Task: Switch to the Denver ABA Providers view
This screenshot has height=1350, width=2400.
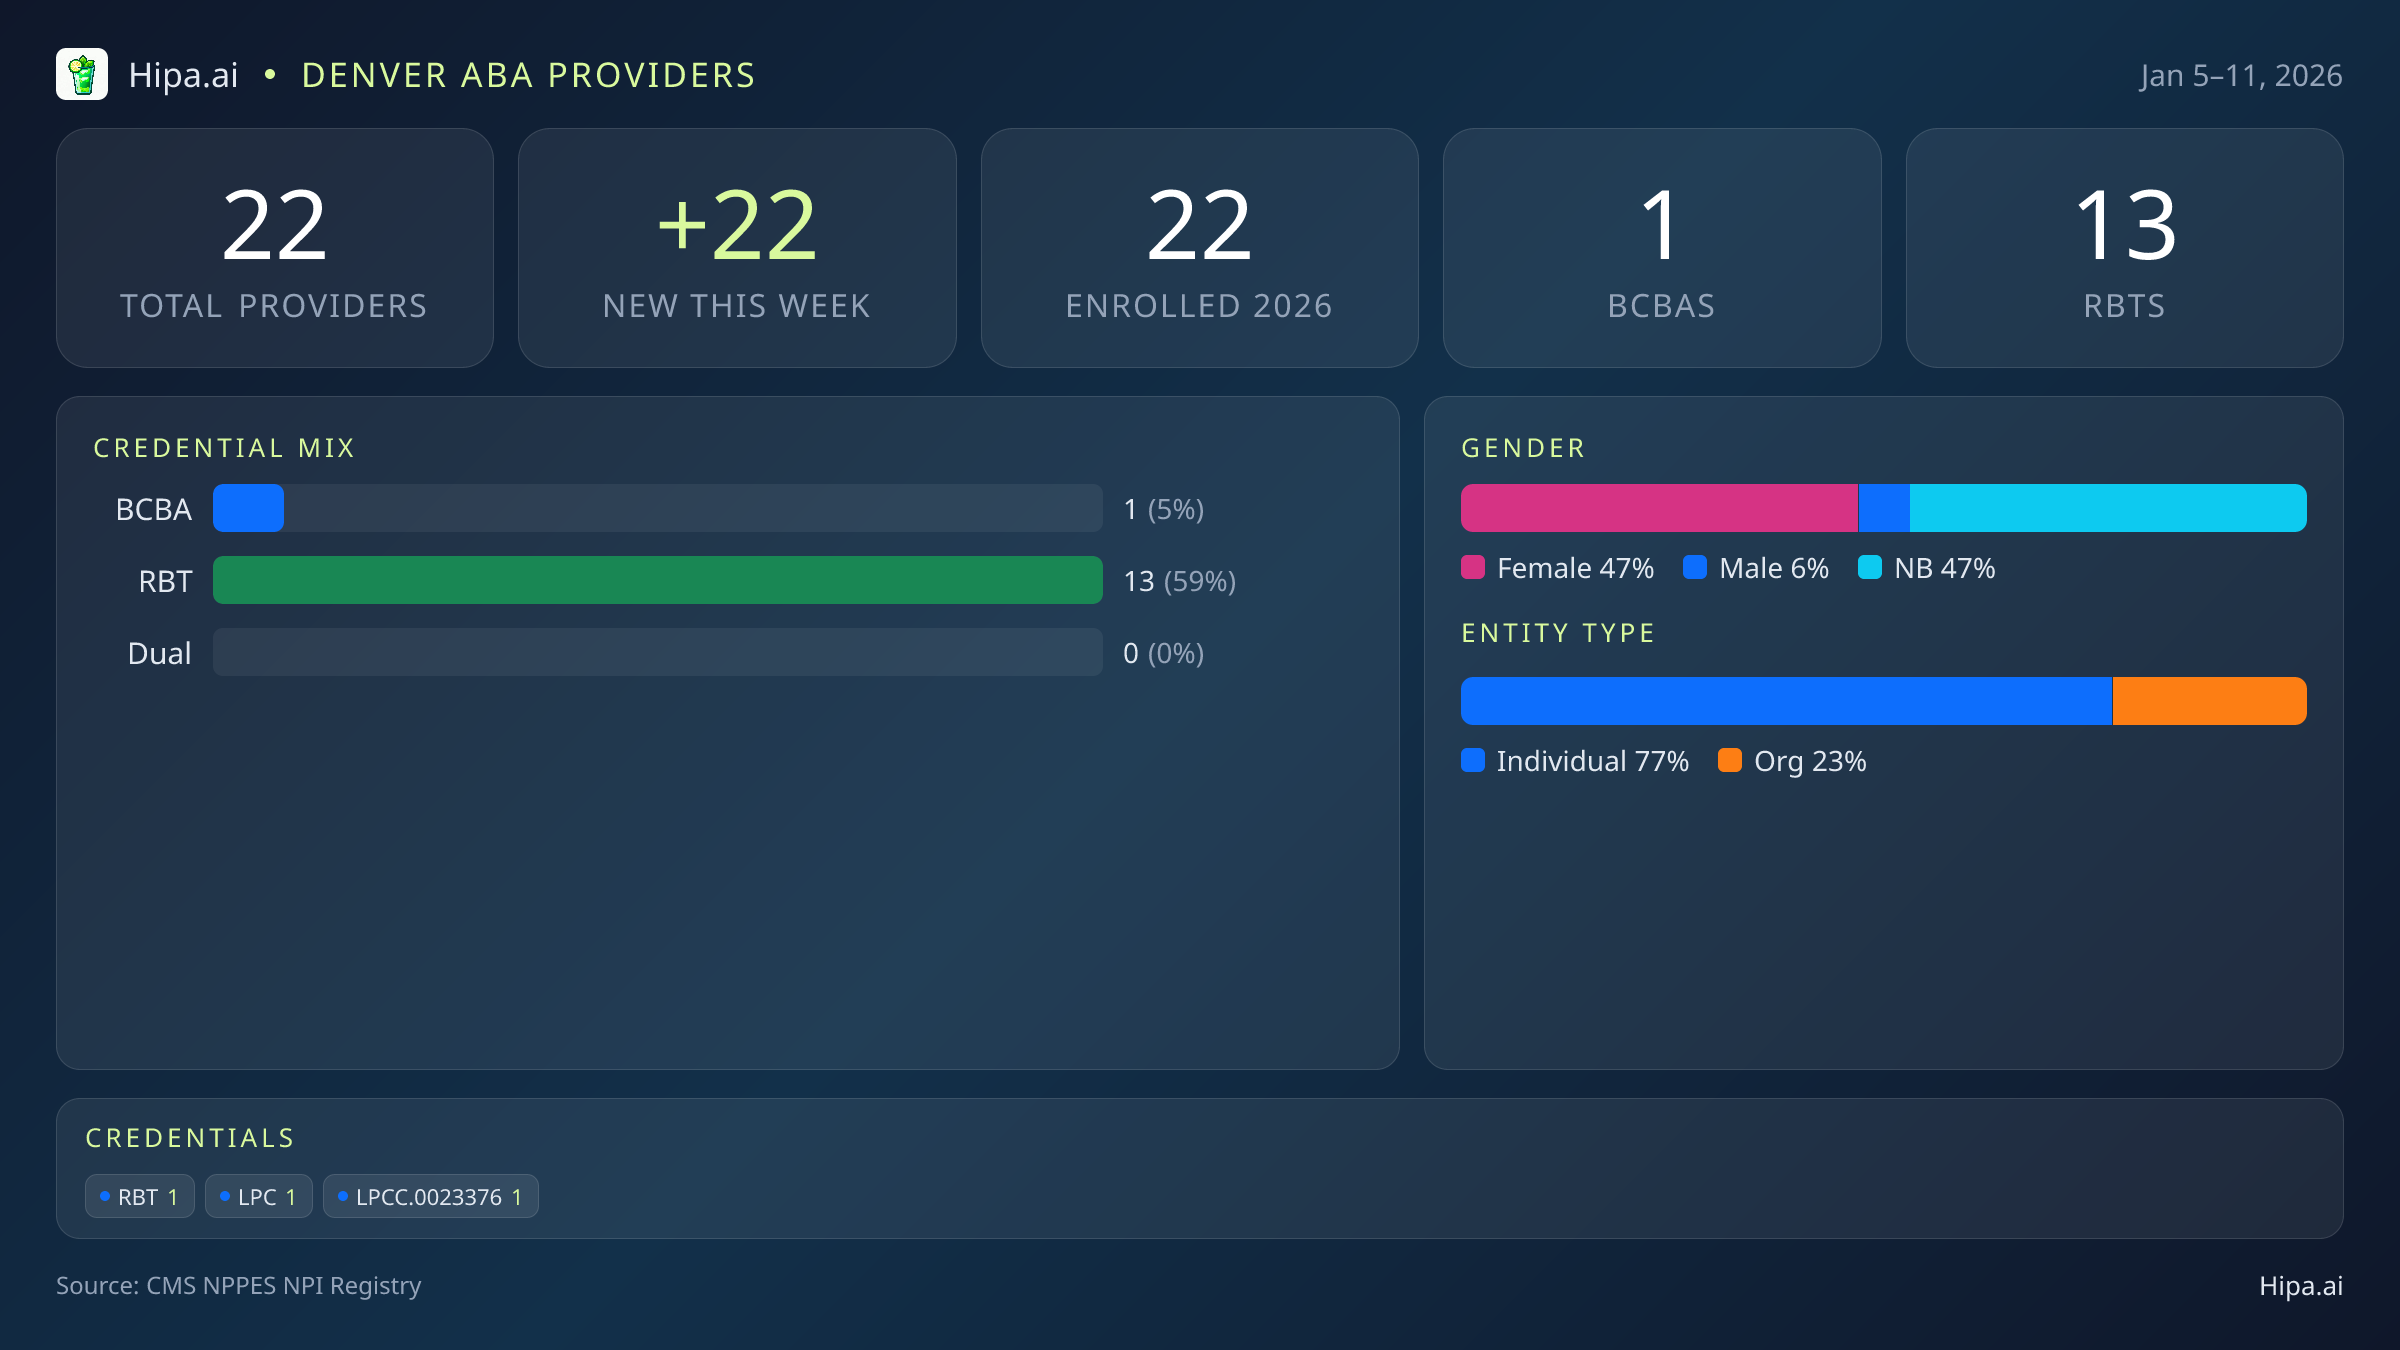Action: 528,74
